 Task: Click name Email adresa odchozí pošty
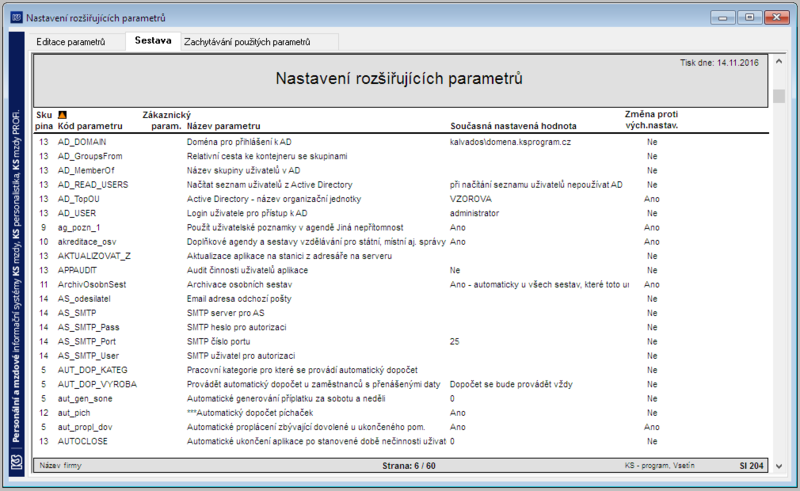(x=239, y=299)
